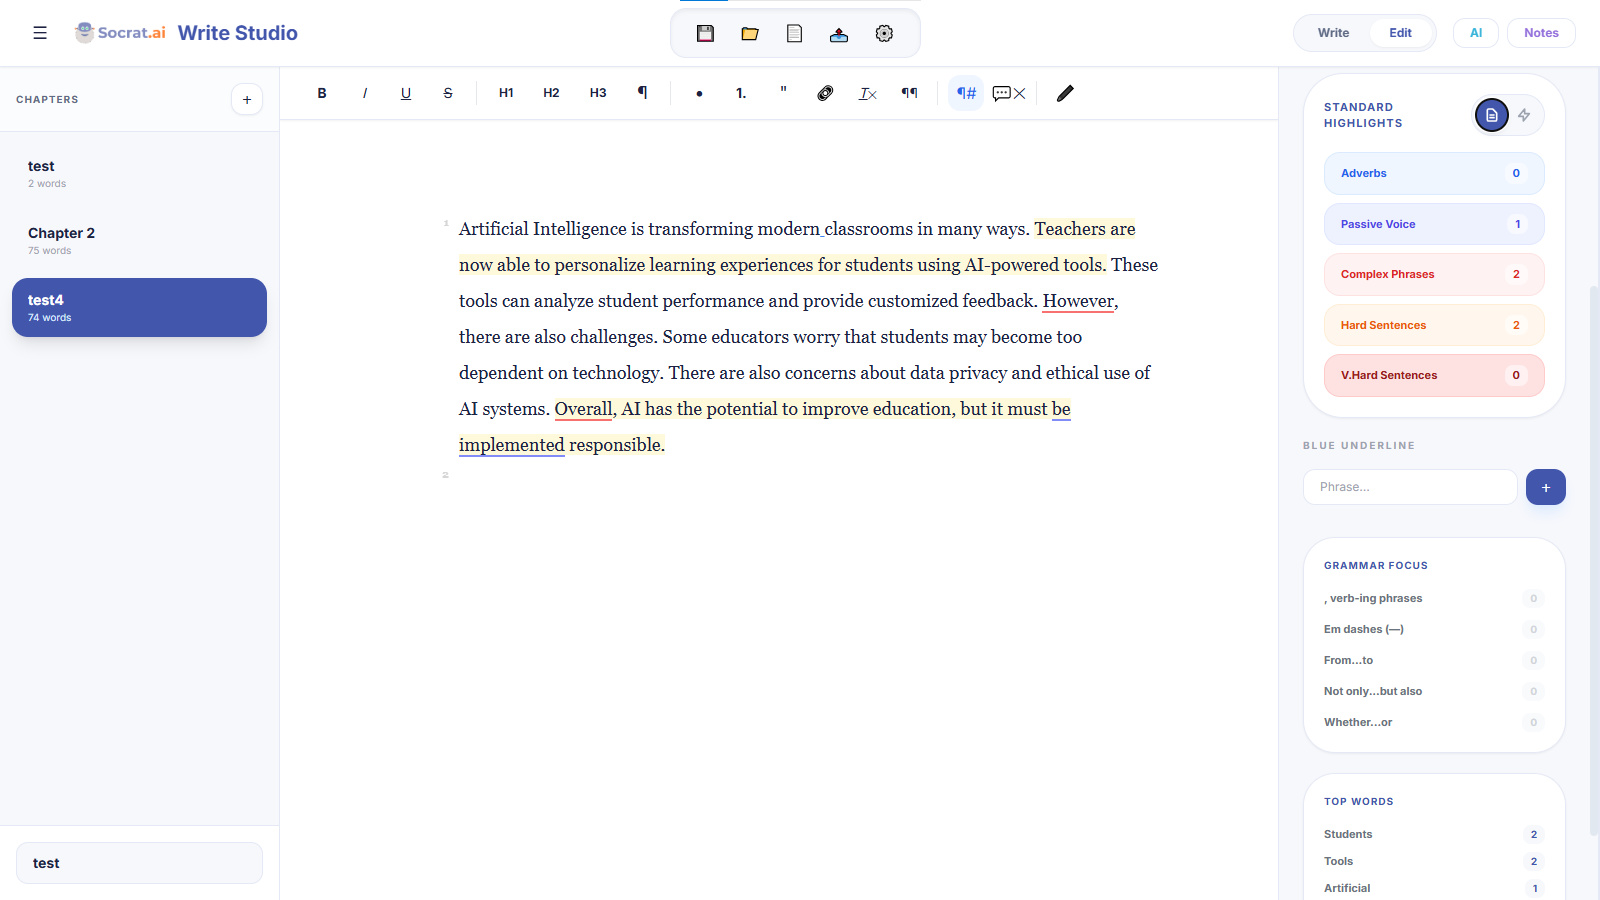The image size is (1600, 900).
Task: Open the hamburger menu
Action: coord(40,33)
